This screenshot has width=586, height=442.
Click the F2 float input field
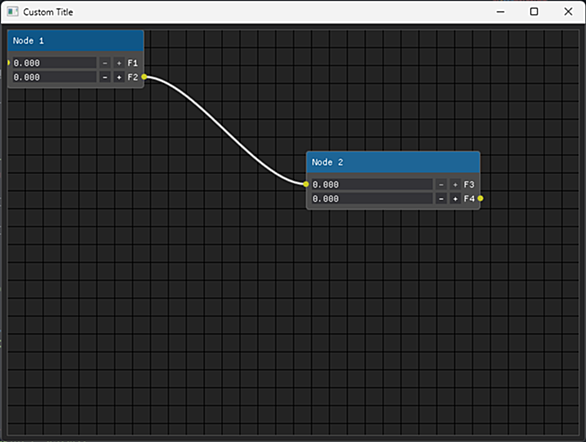(55, 77)
